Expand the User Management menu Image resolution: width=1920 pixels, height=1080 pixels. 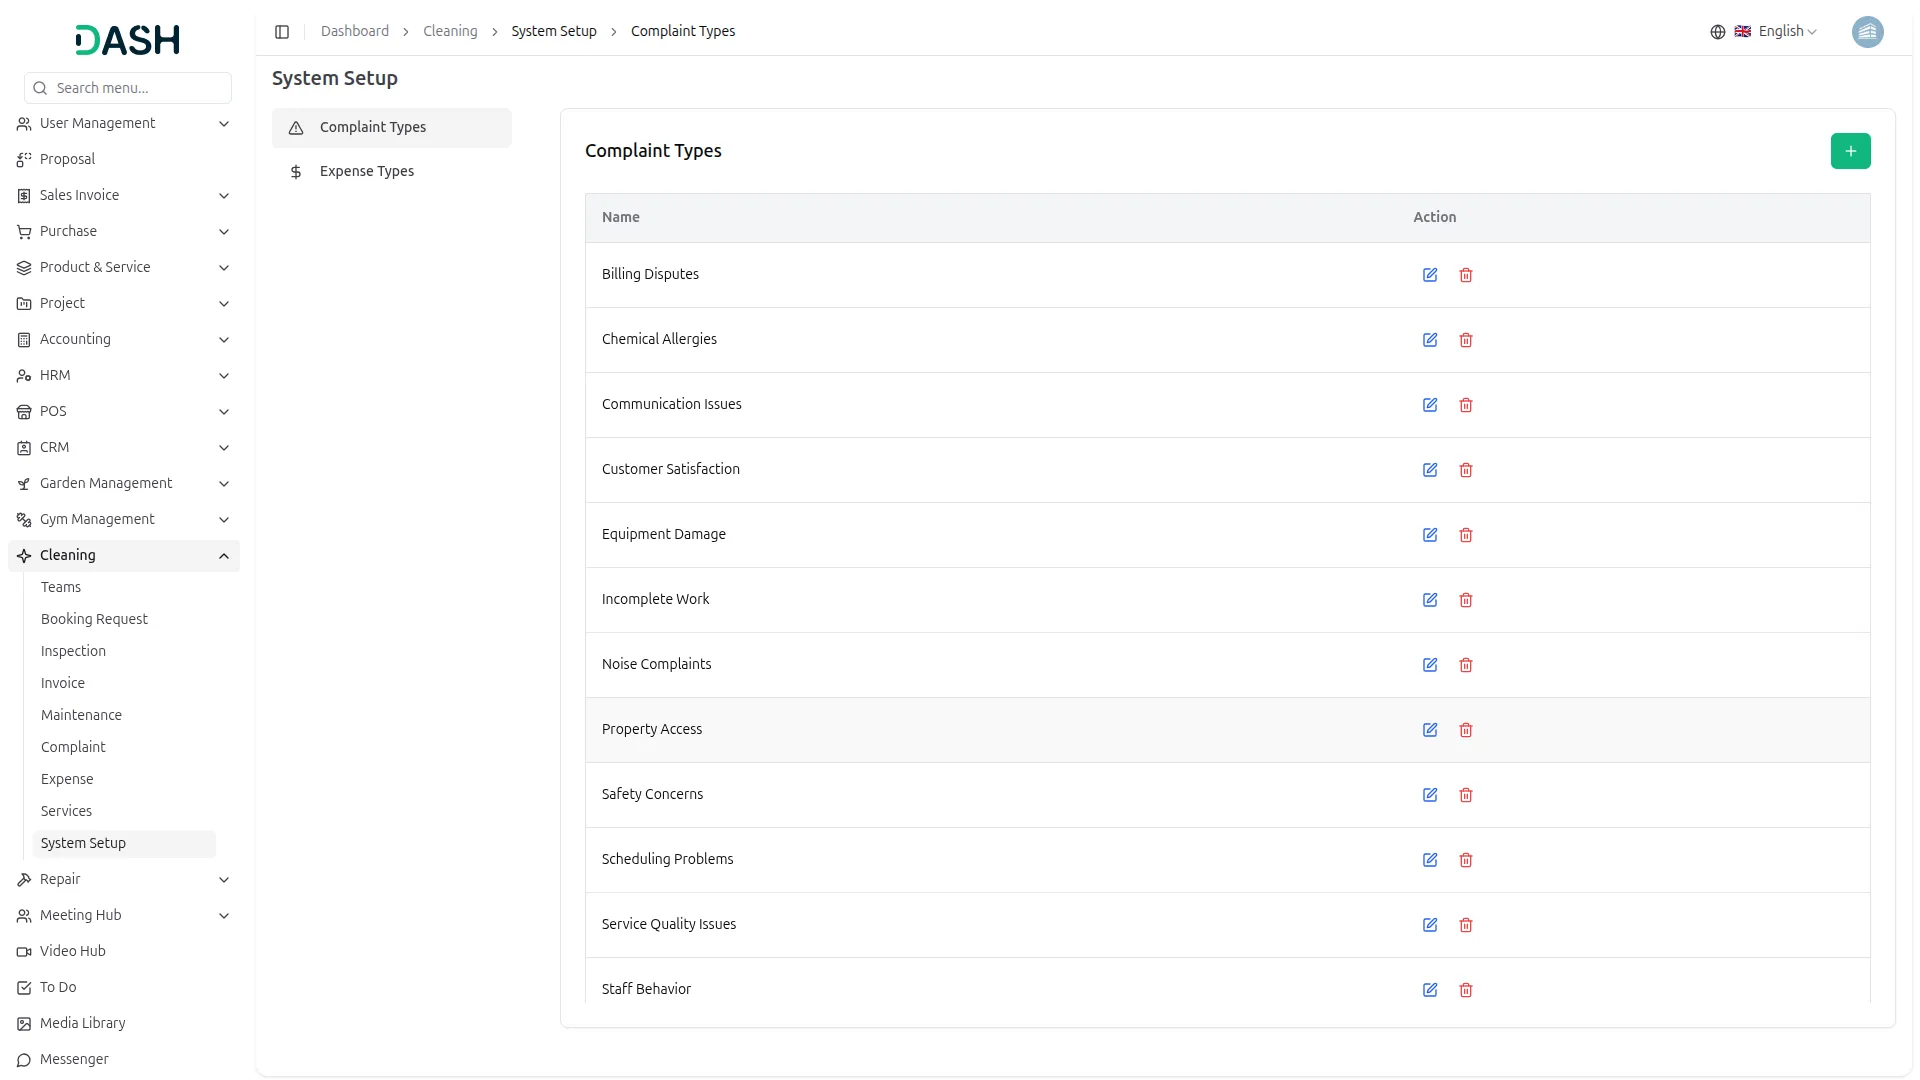point(124,123)
